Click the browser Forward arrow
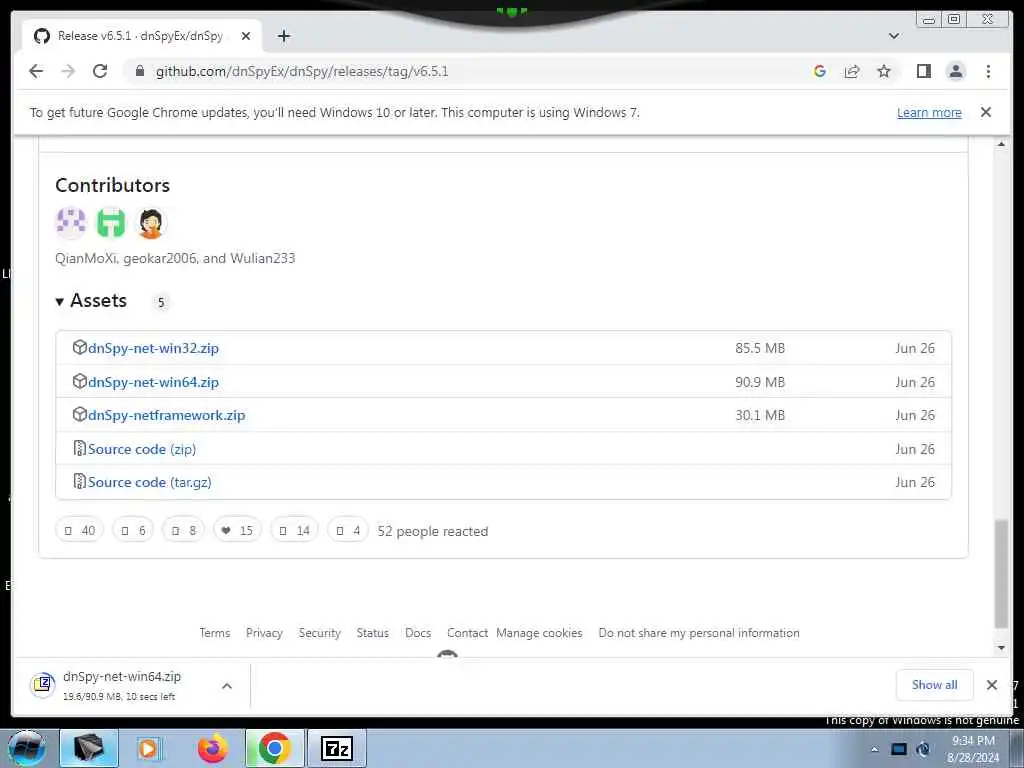This screenshot has height=768, width=1024. click(x=68, y=71)
